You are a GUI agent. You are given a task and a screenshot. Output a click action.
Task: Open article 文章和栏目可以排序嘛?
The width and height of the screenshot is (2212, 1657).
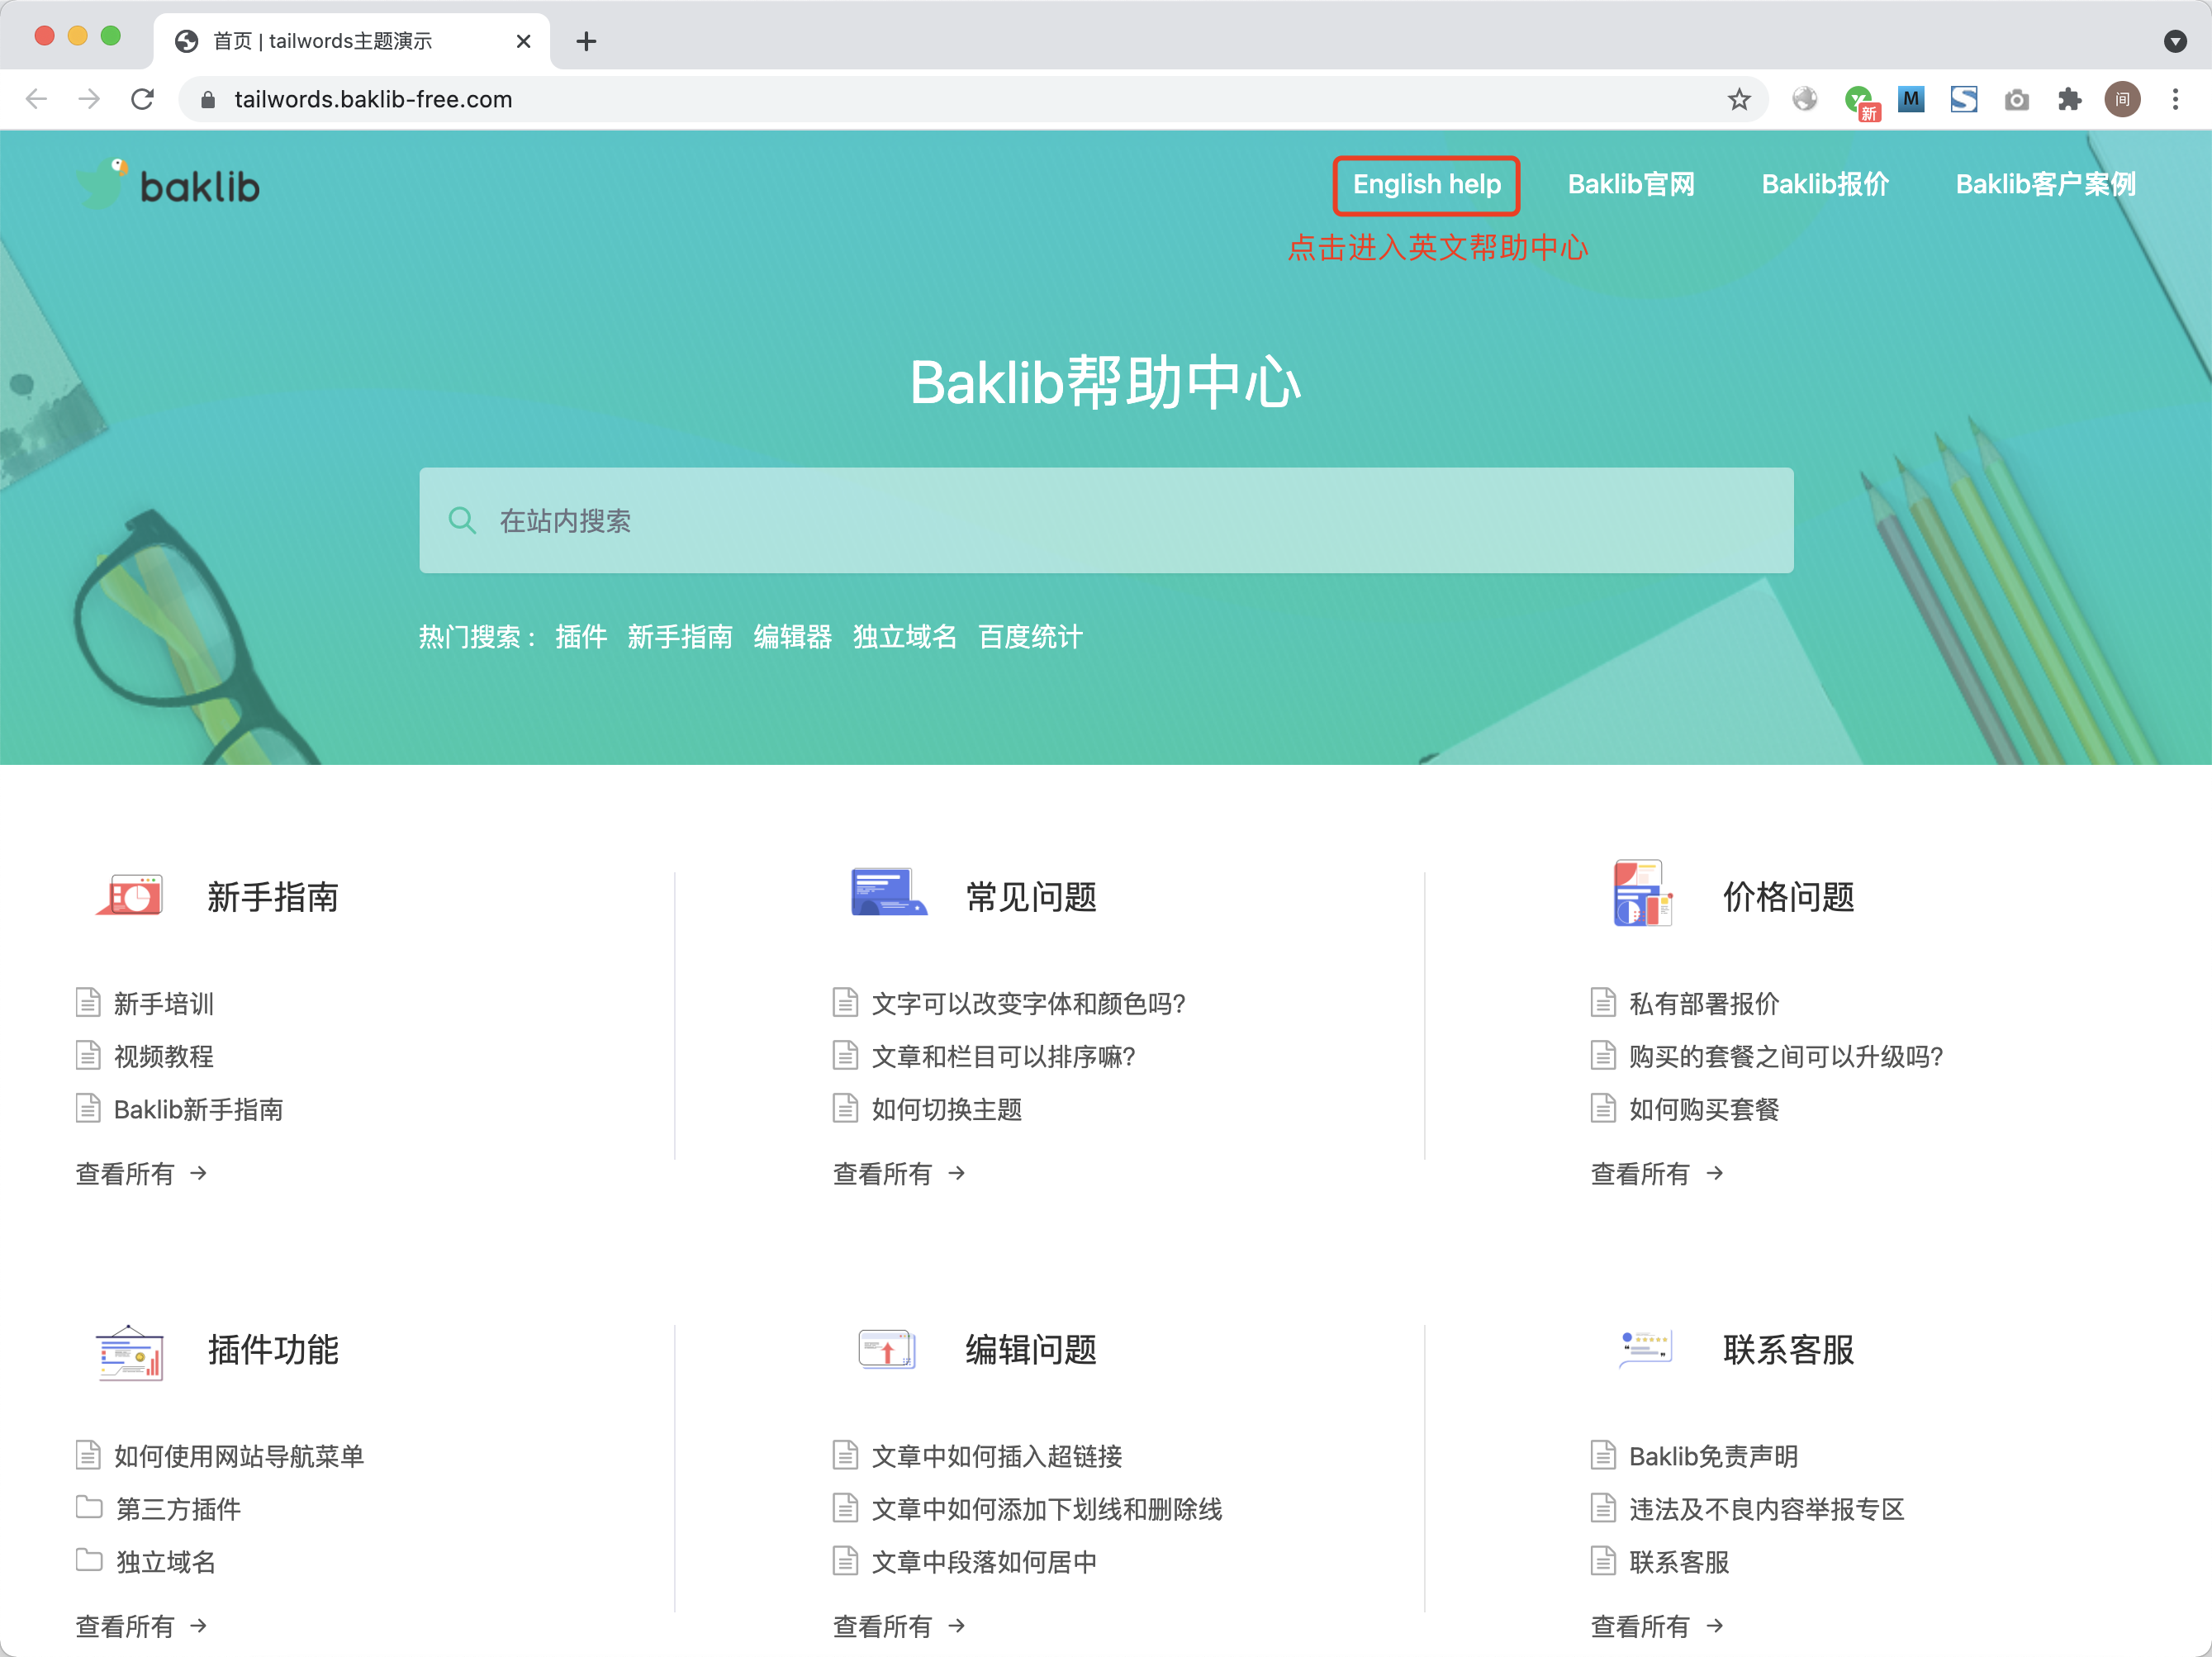pos(1003,1056)
